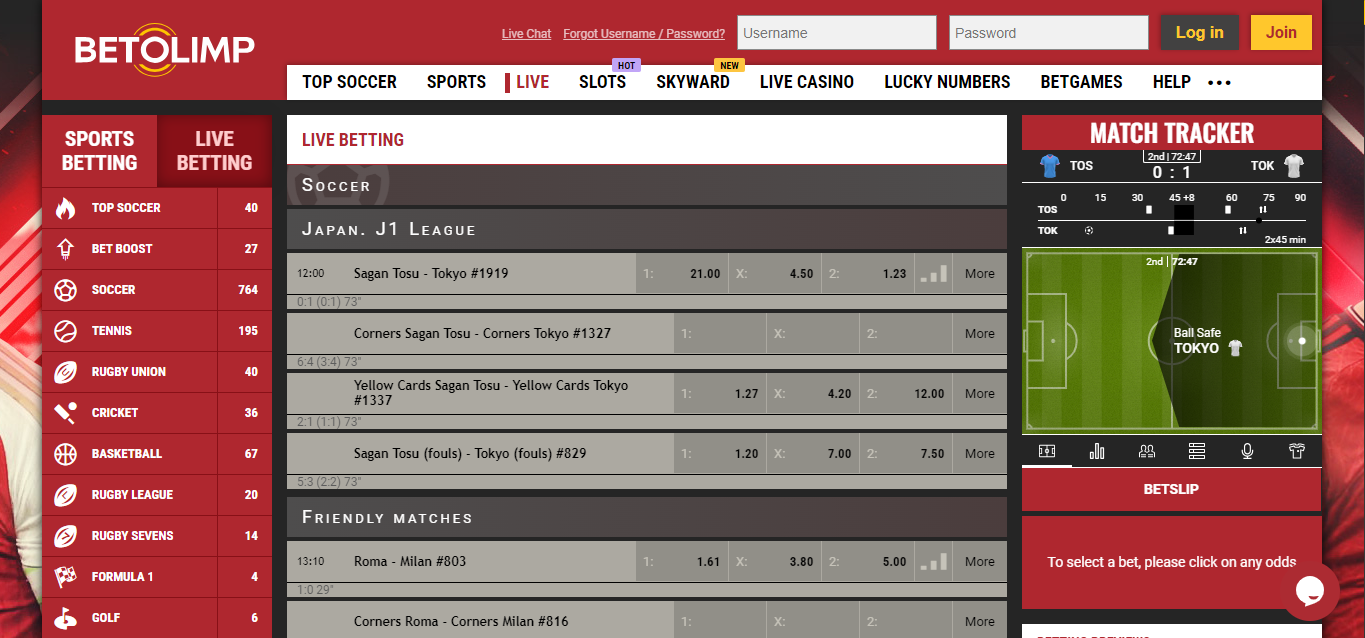
Task: Click the microphone commentary icon
Action: [x=1247, y=452]
